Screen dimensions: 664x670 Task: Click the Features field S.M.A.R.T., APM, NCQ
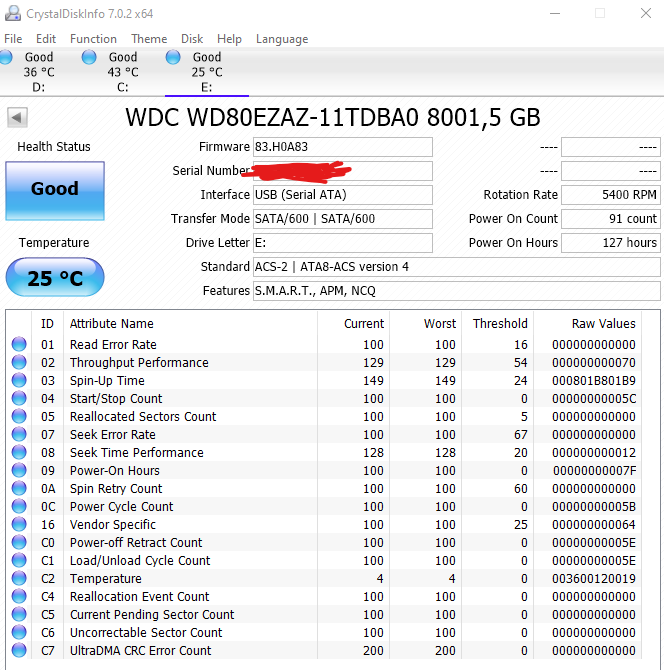[x=457, y=291]
